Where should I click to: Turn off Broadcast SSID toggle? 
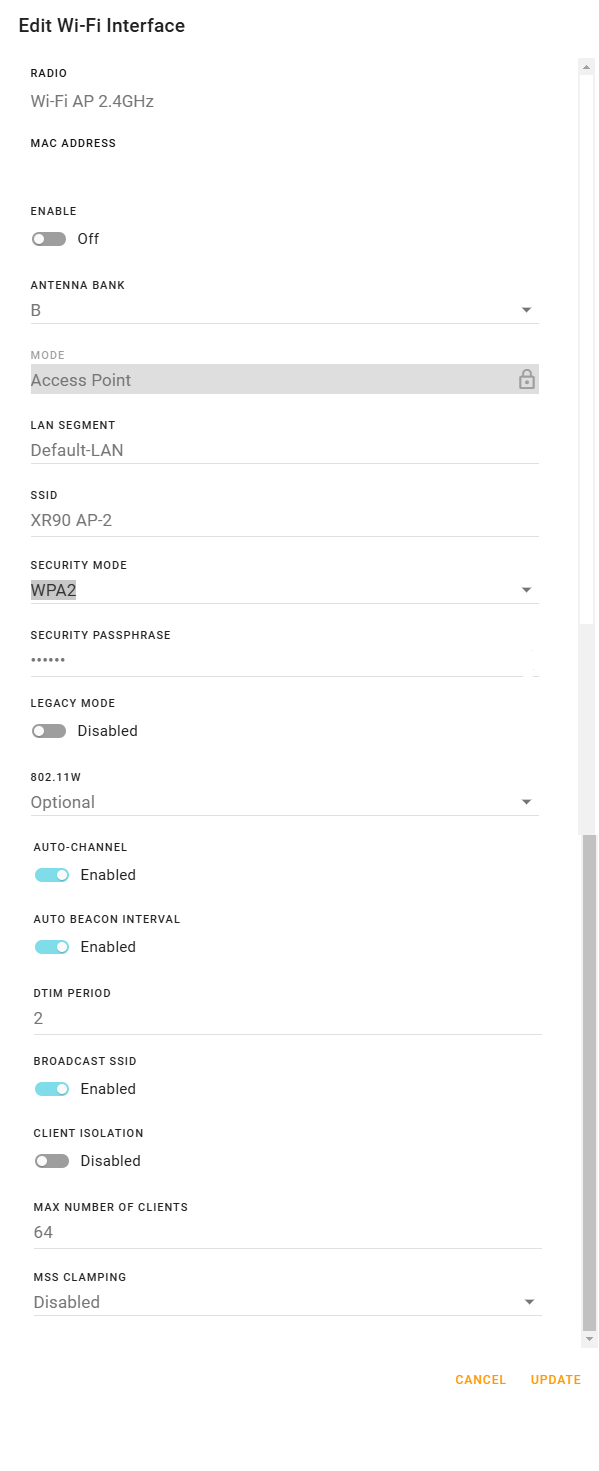coord(52,1089)
